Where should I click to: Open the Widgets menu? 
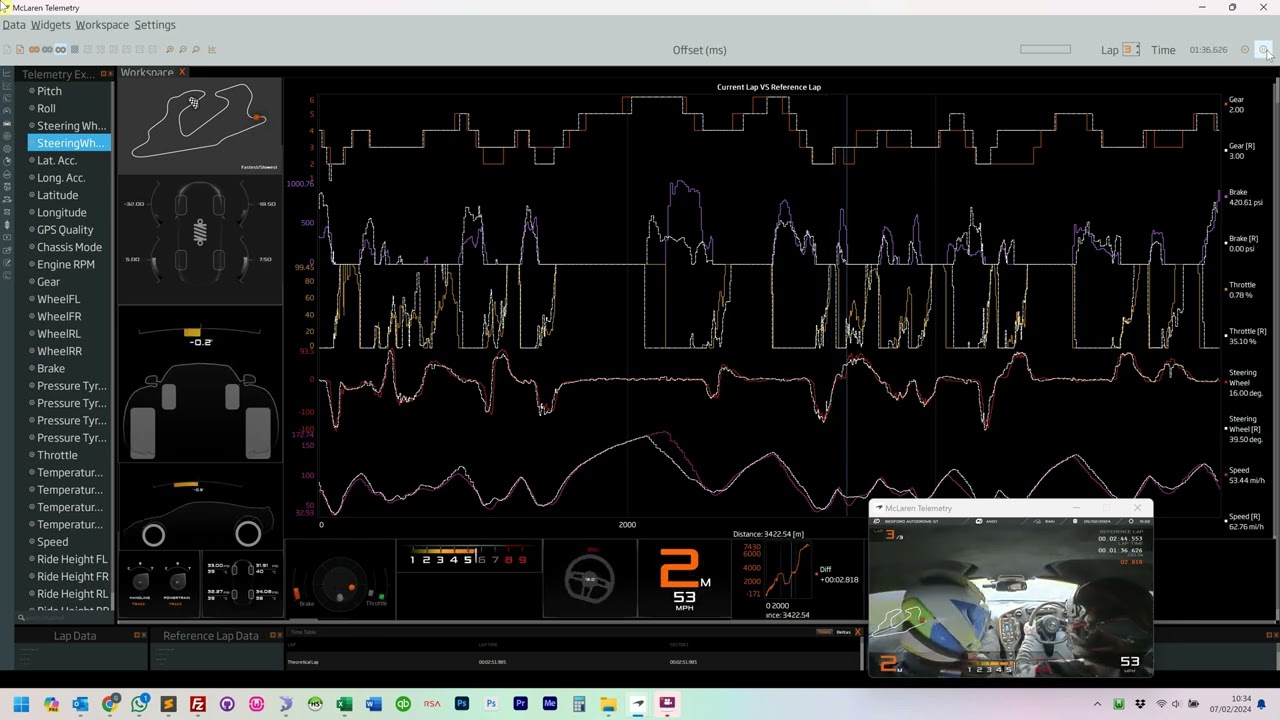click(x=50, y=25)
